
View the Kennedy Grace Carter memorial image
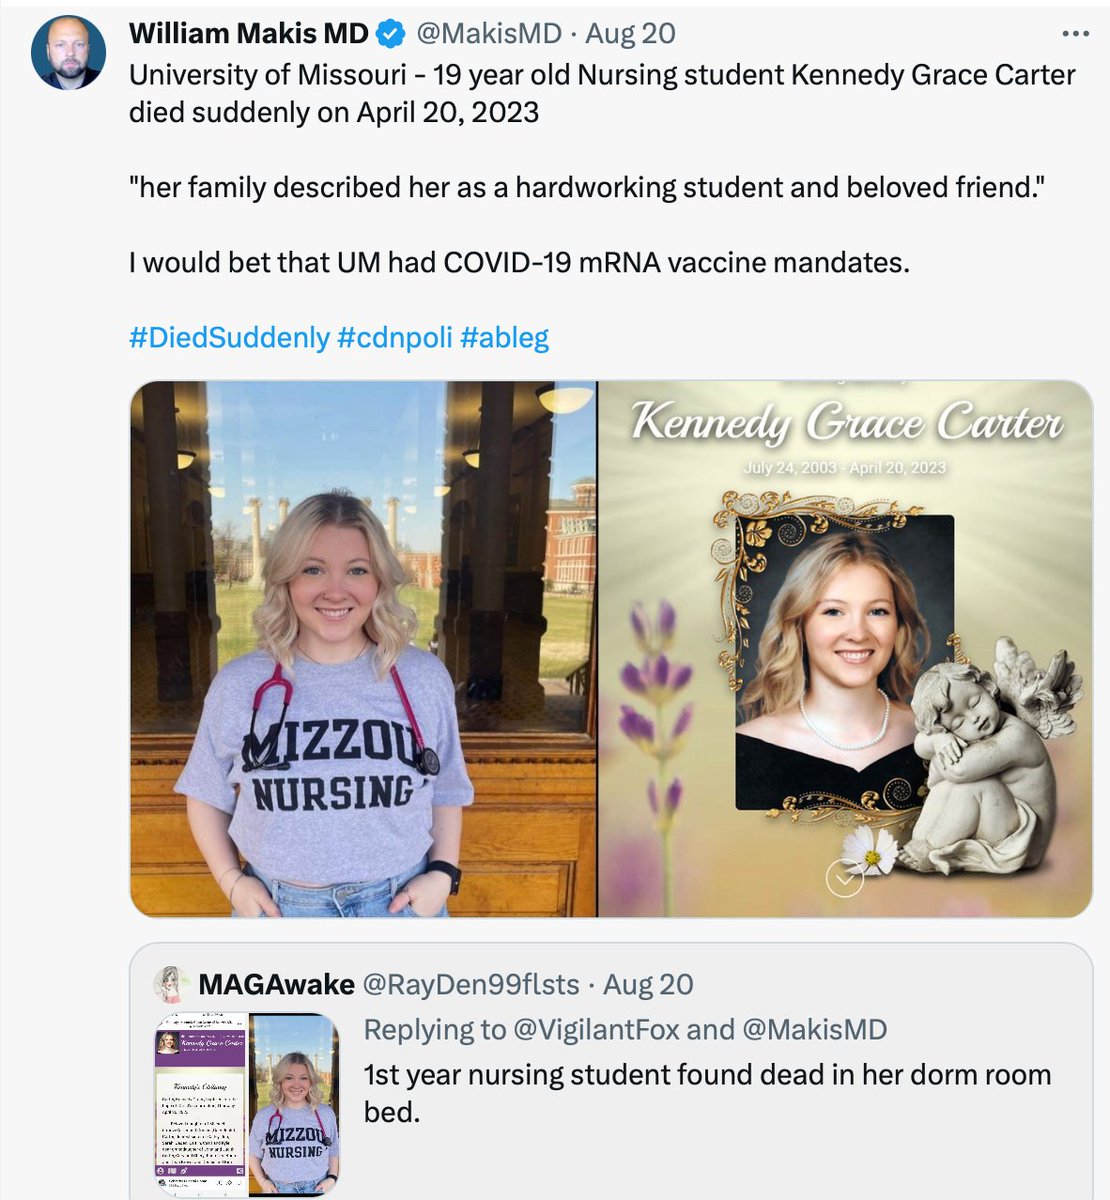[845, 648]
